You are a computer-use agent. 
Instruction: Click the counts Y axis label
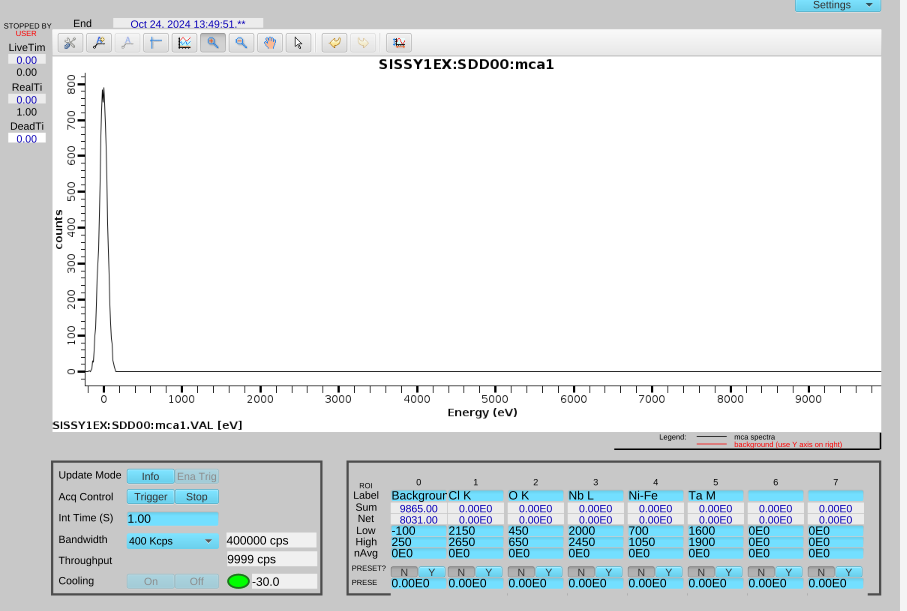point(58,230)
